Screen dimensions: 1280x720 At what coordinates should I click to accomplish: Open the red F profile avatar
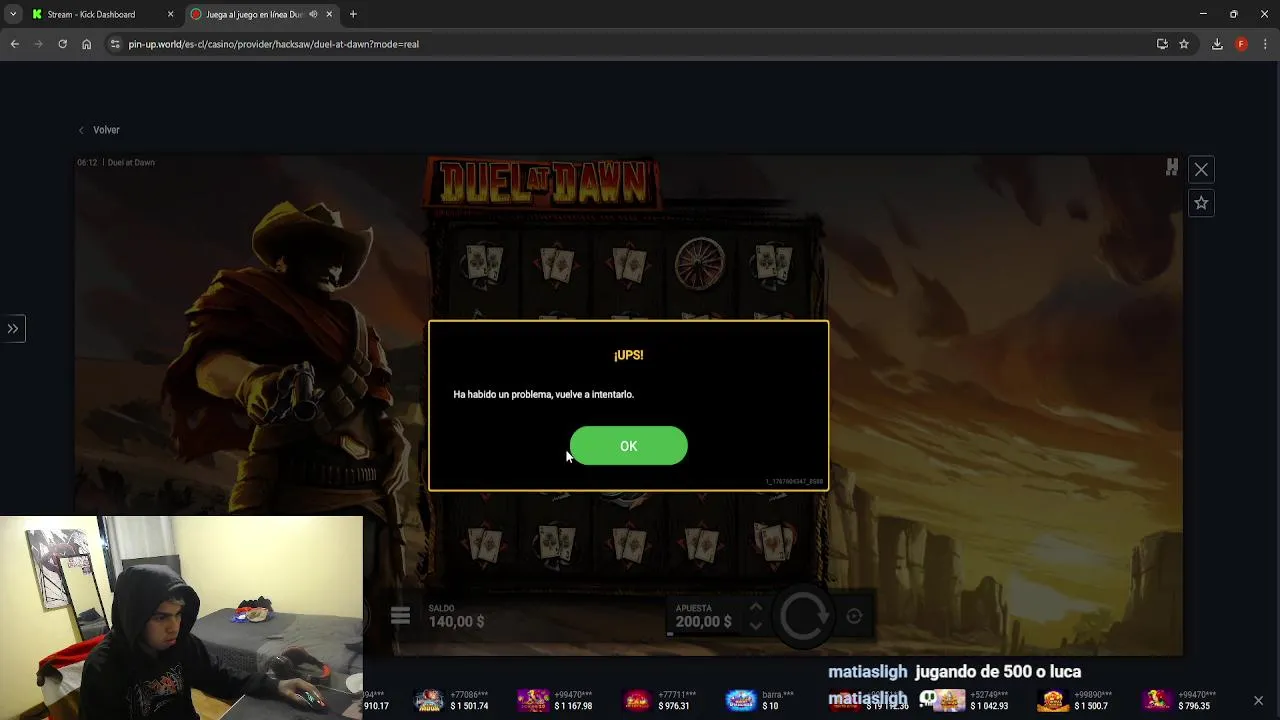pos(1241,44)
